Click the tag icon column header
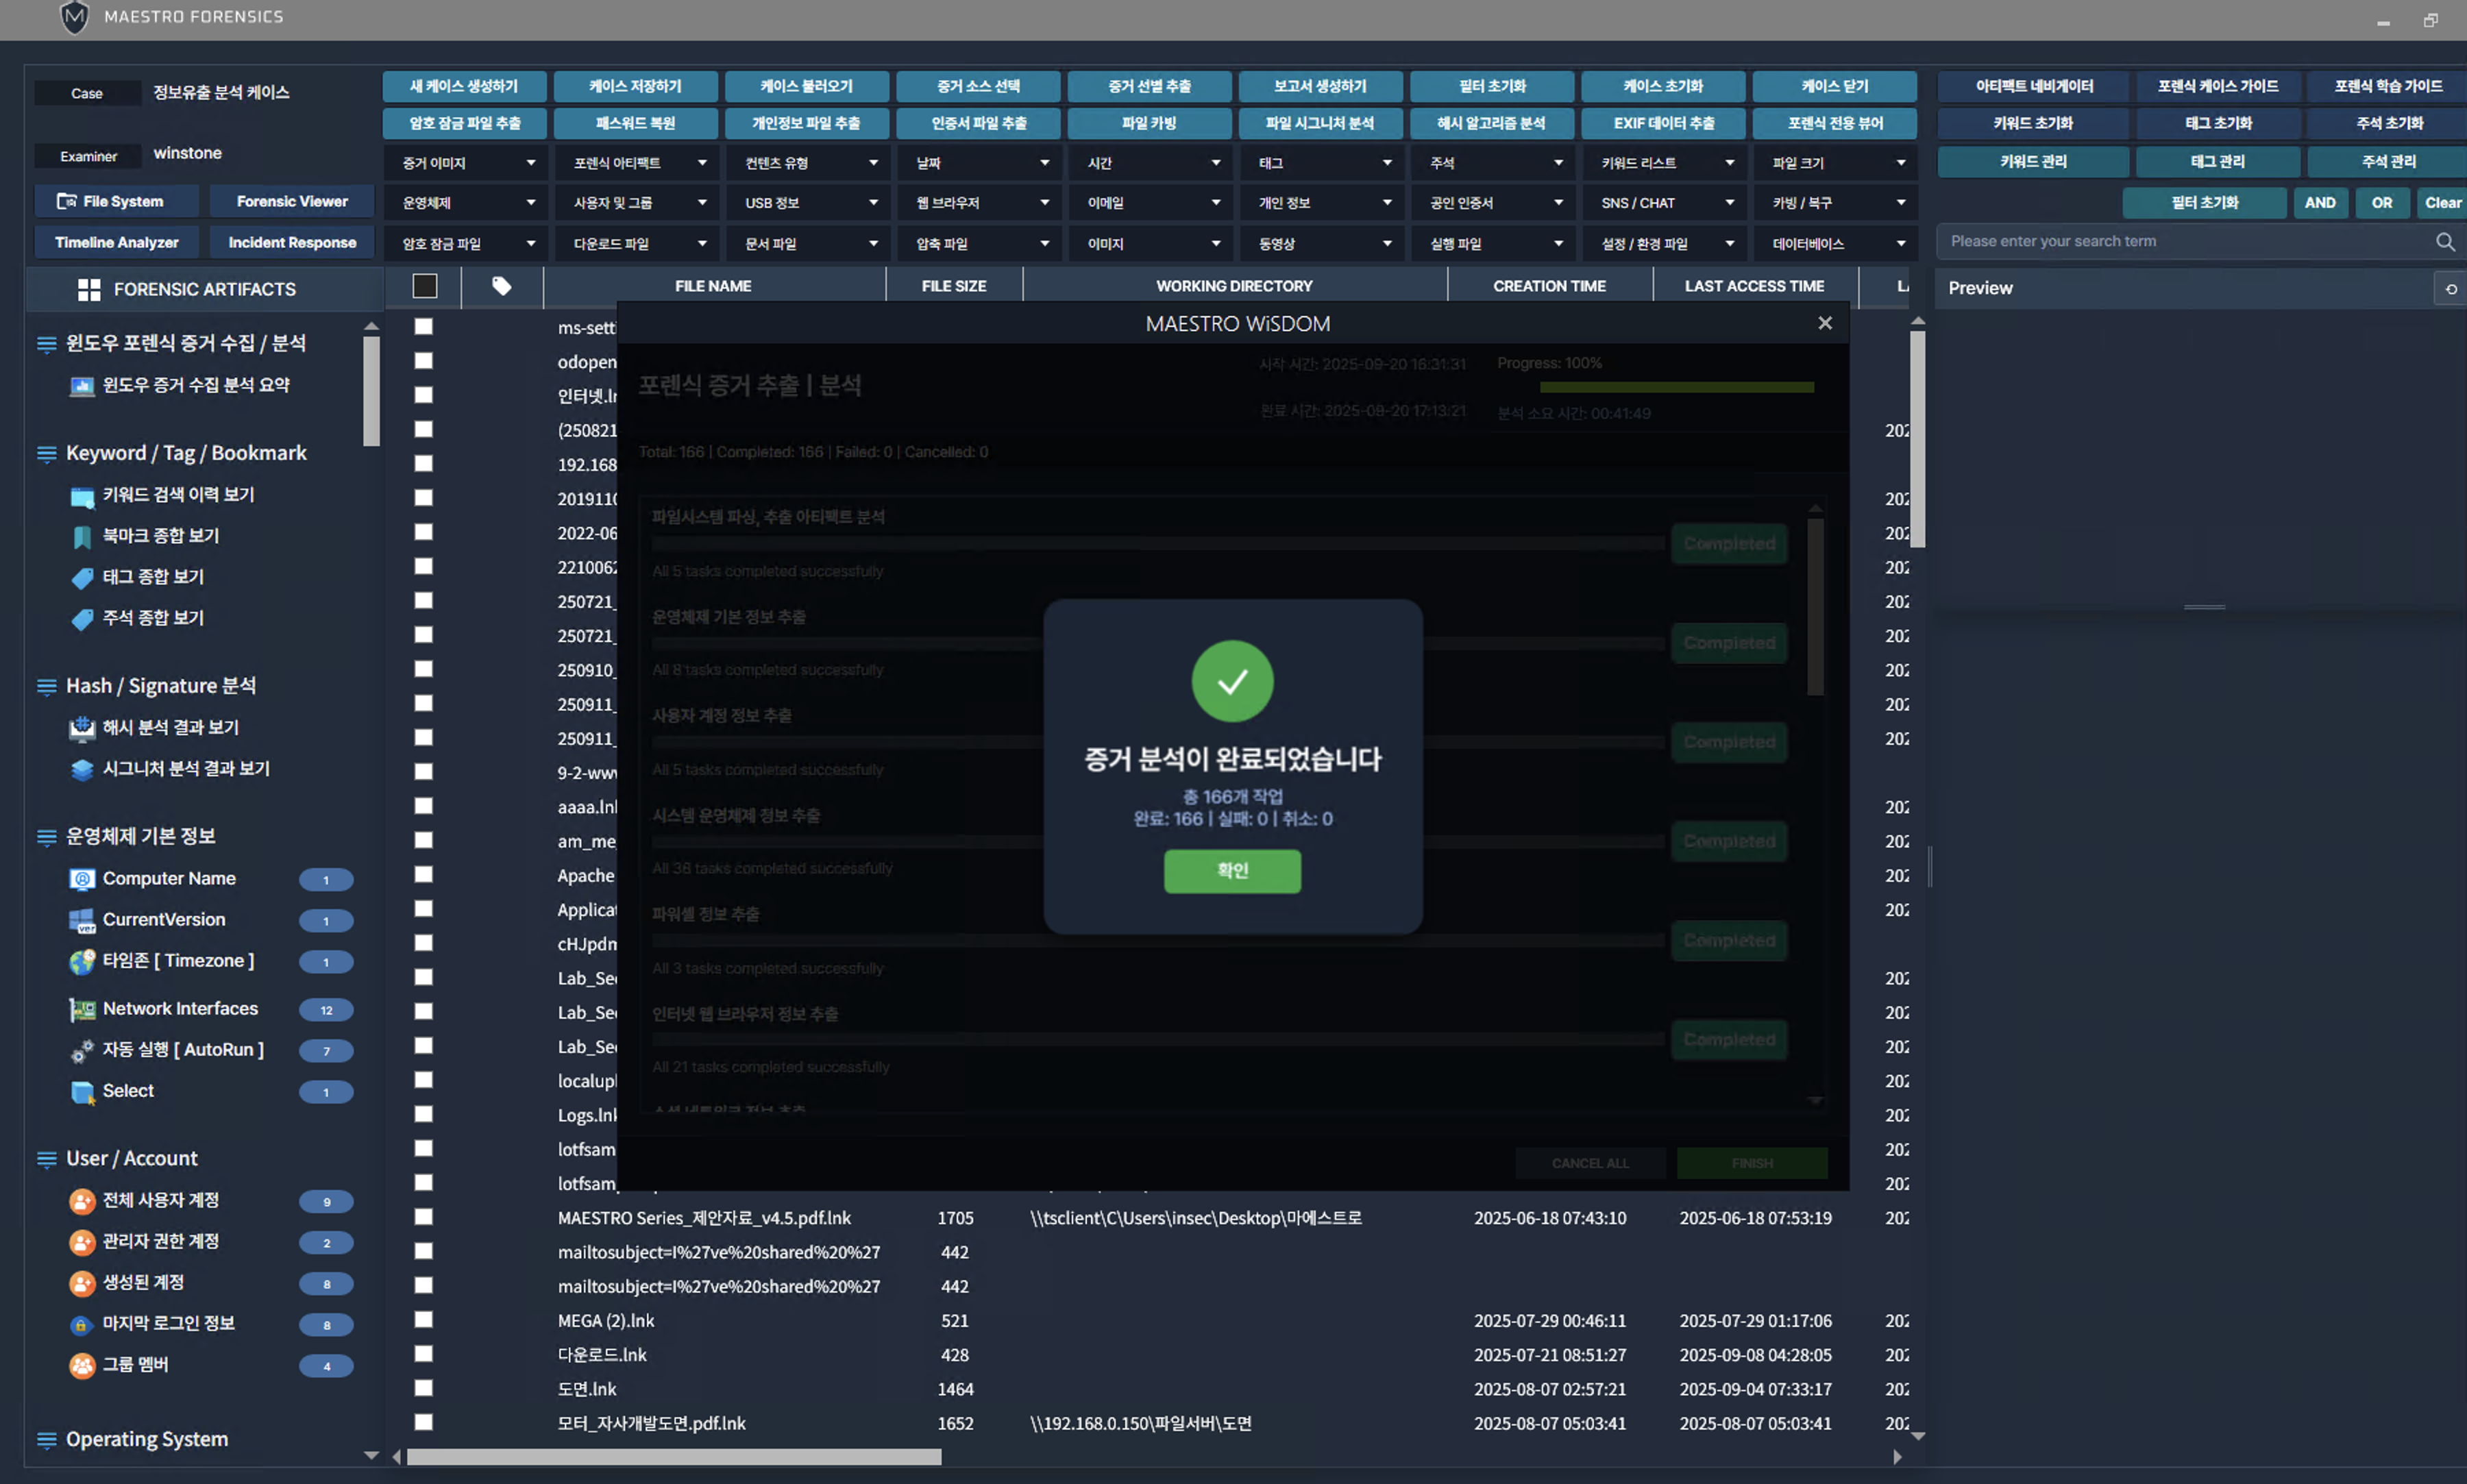The height and width of the screenshot is (1484, 2467). click(501, 286)
